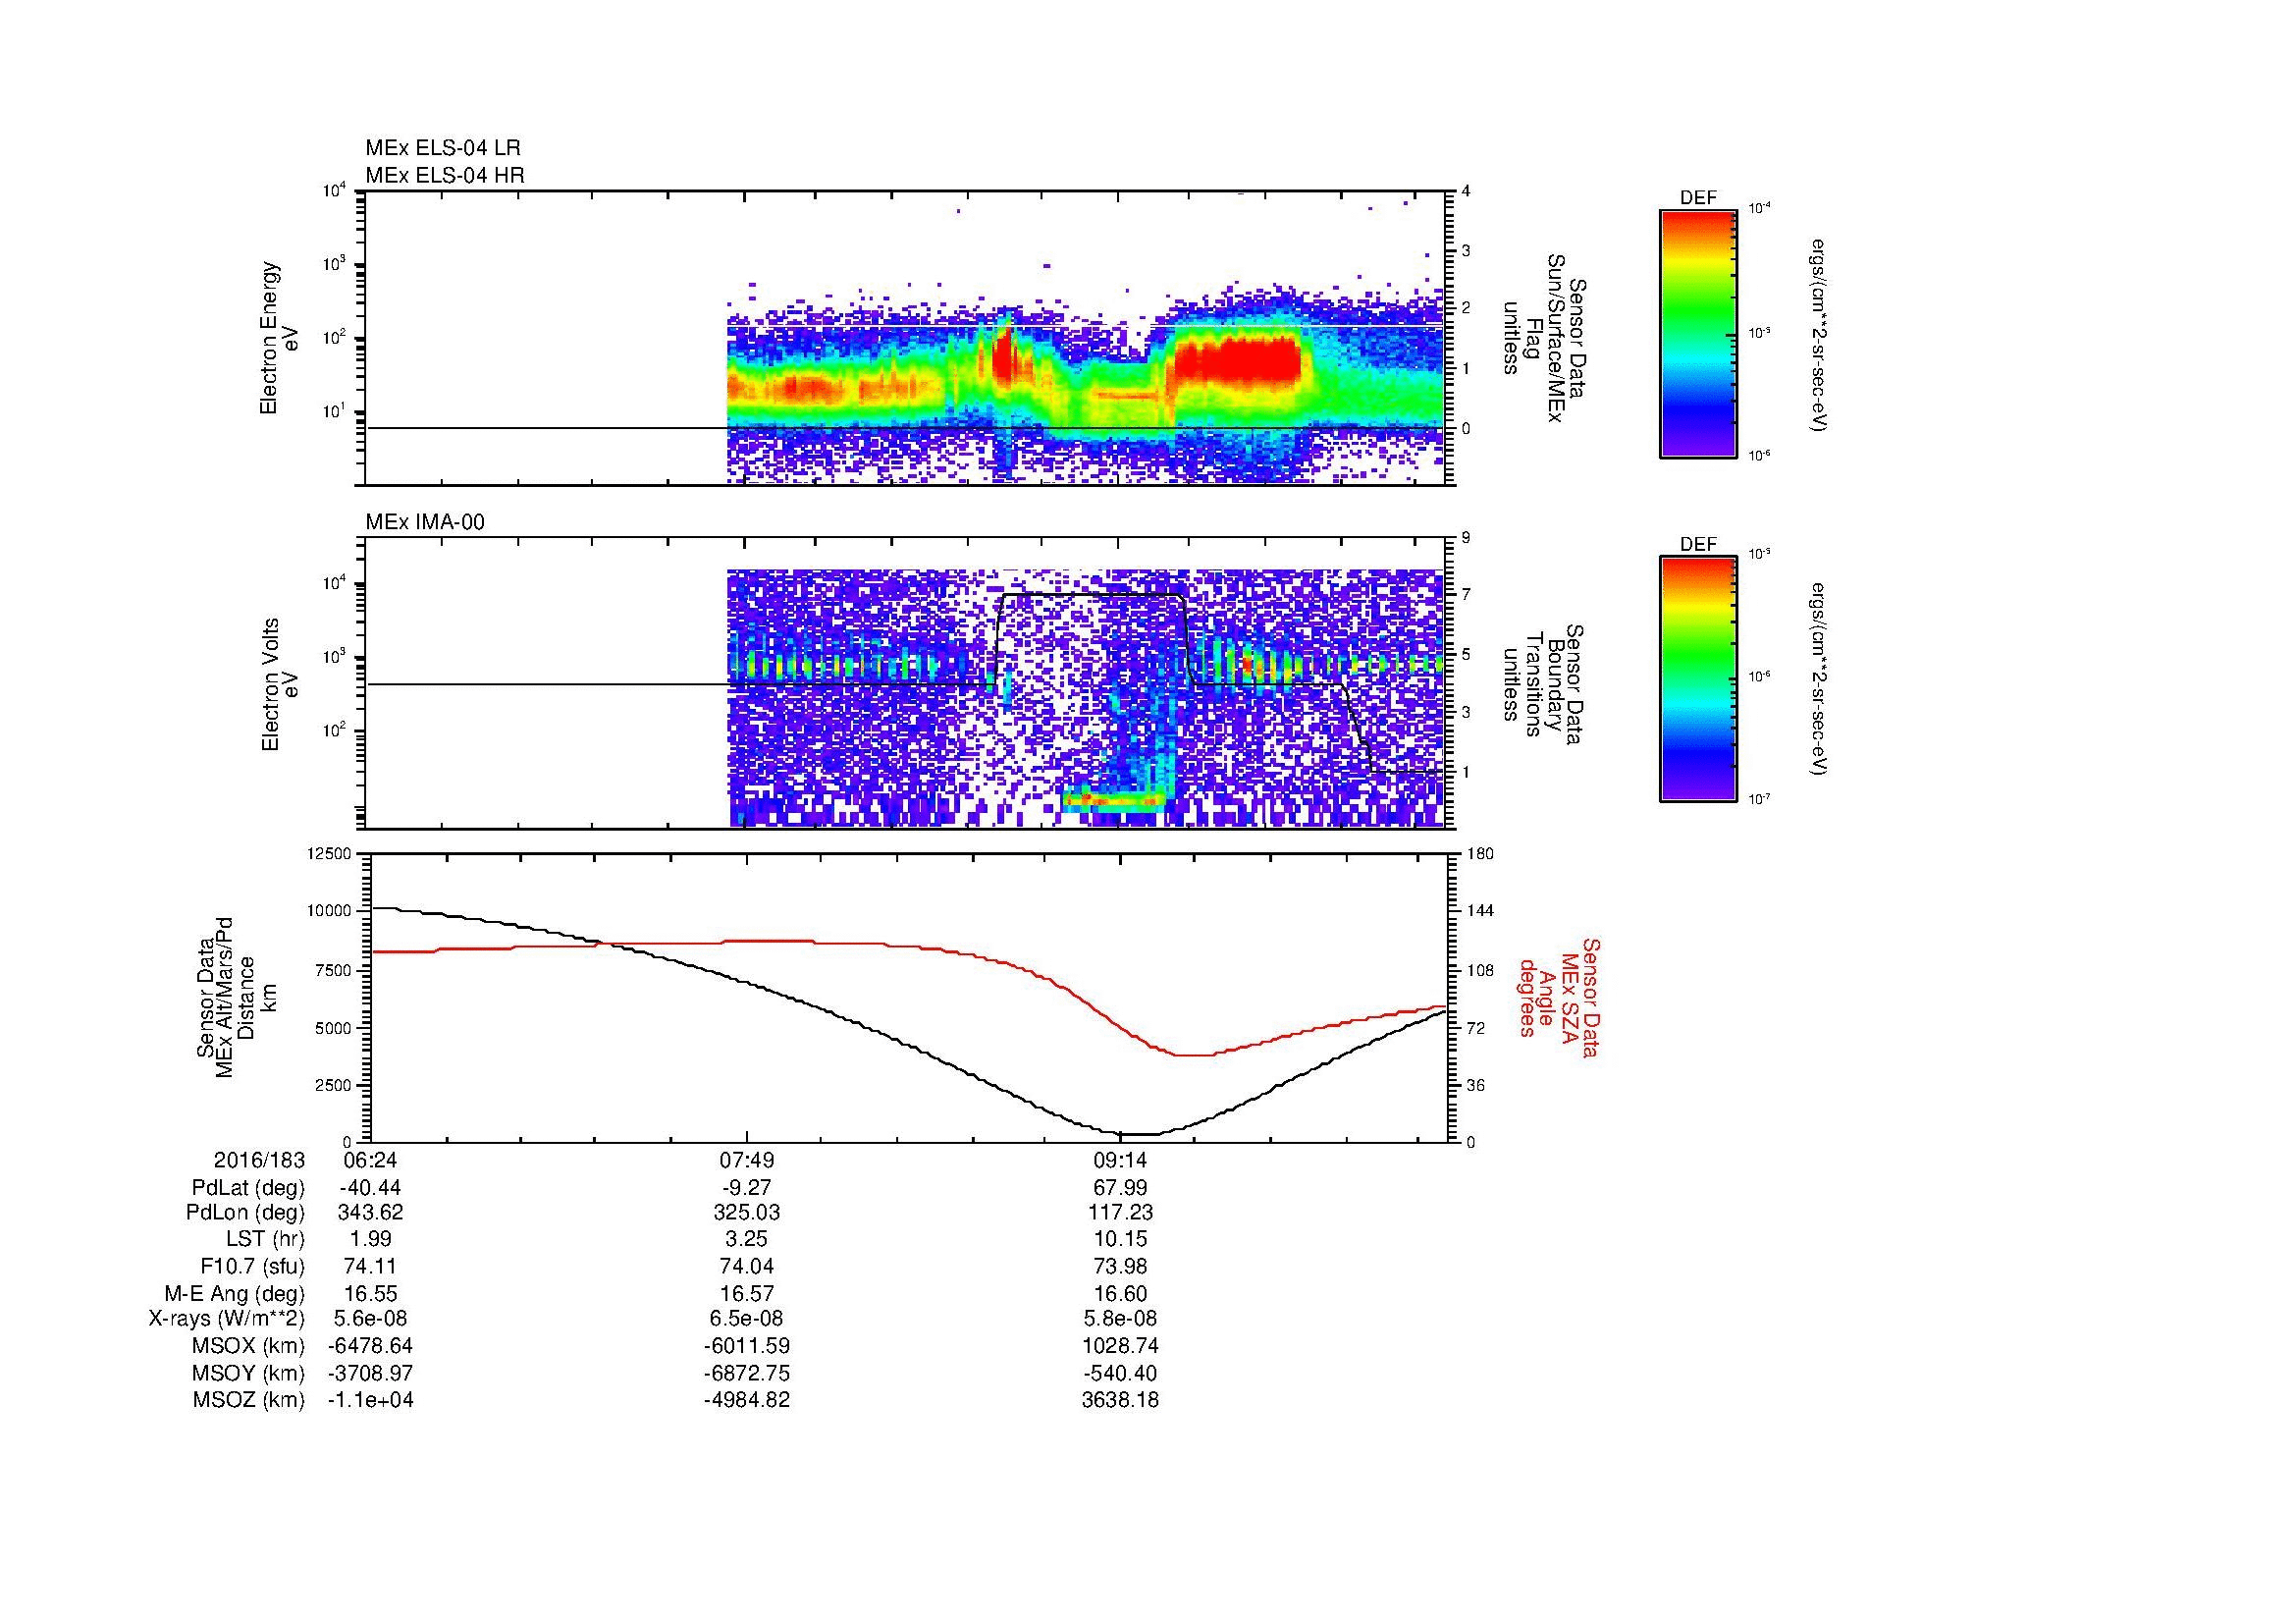Screen dimensions: 2296x1623
Task: Click the M-E Ang value 16.57
Action: point(746,1294)
